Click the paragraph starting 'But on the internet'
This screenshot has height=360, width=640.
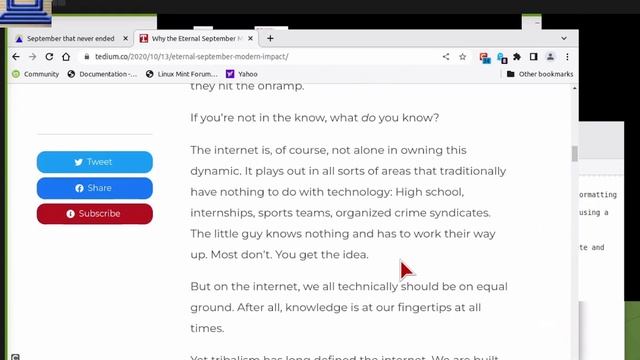349,307
